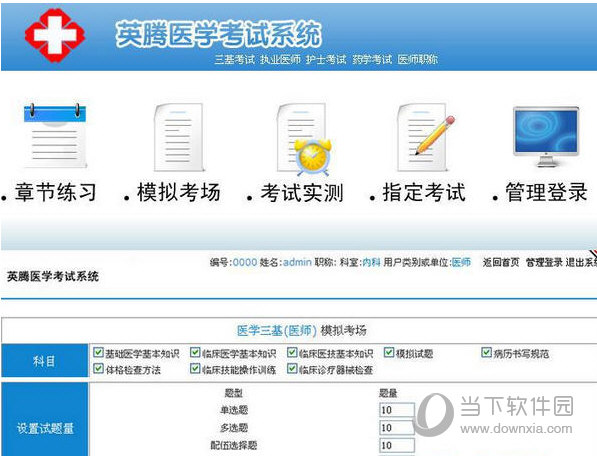The height and width of the screenshot is (458, 597).
Task: Click the 管理登录 link in status bar
Action: (544, 262)
